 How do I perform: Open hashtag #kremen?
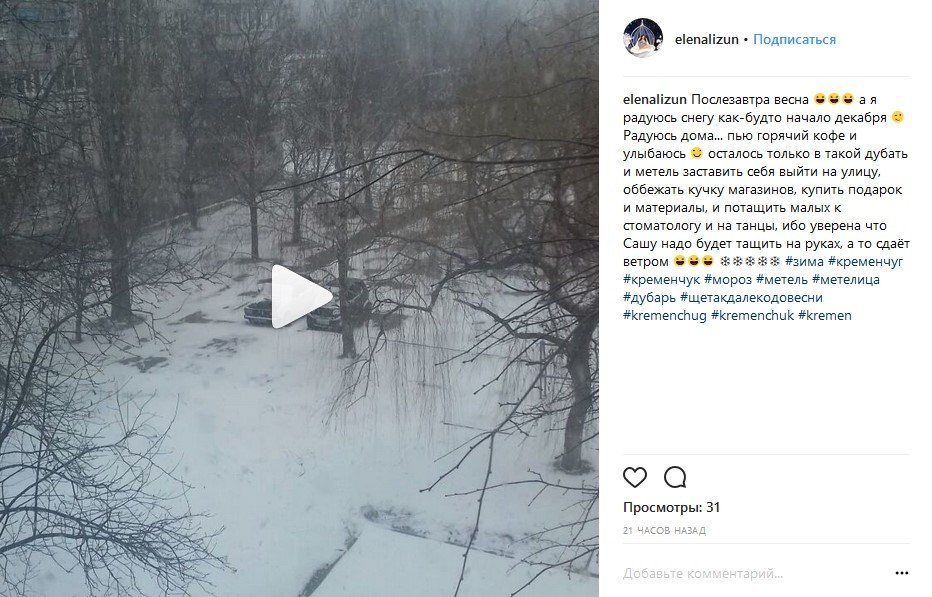825,315
